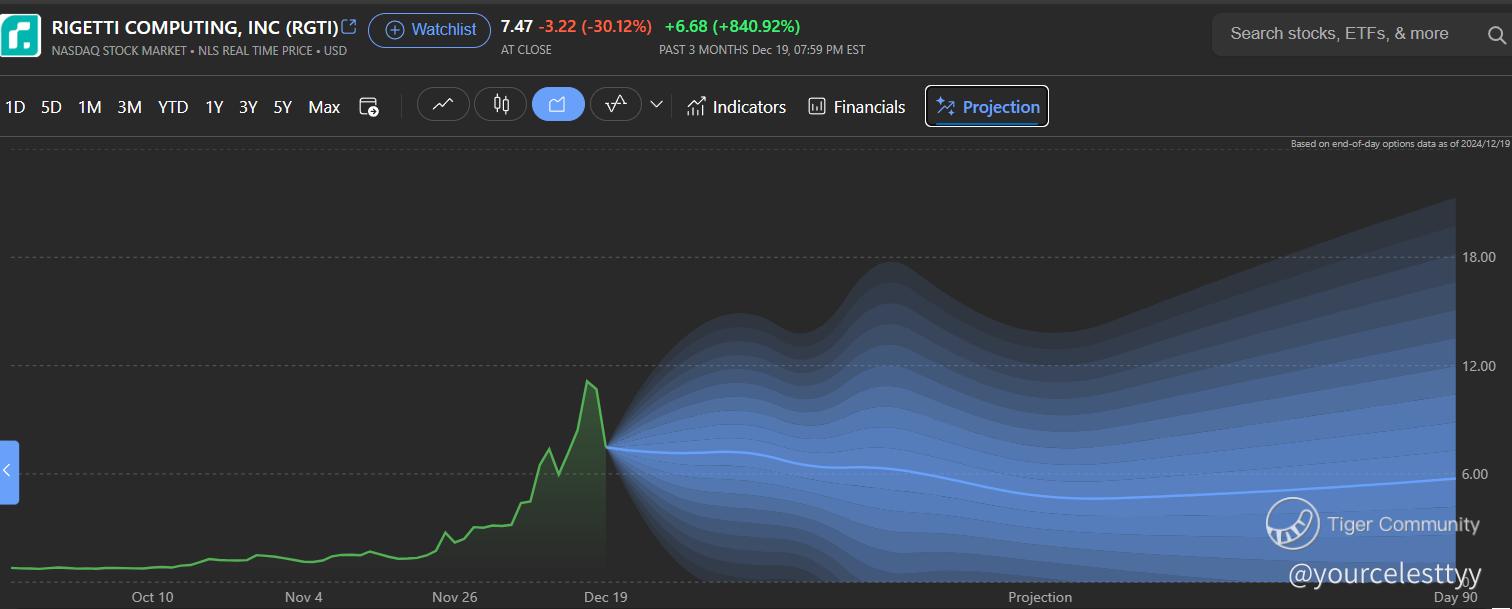This screenshot has height=609, width=1512.
Task: Select the 1D time range
Action: (15, 107)
